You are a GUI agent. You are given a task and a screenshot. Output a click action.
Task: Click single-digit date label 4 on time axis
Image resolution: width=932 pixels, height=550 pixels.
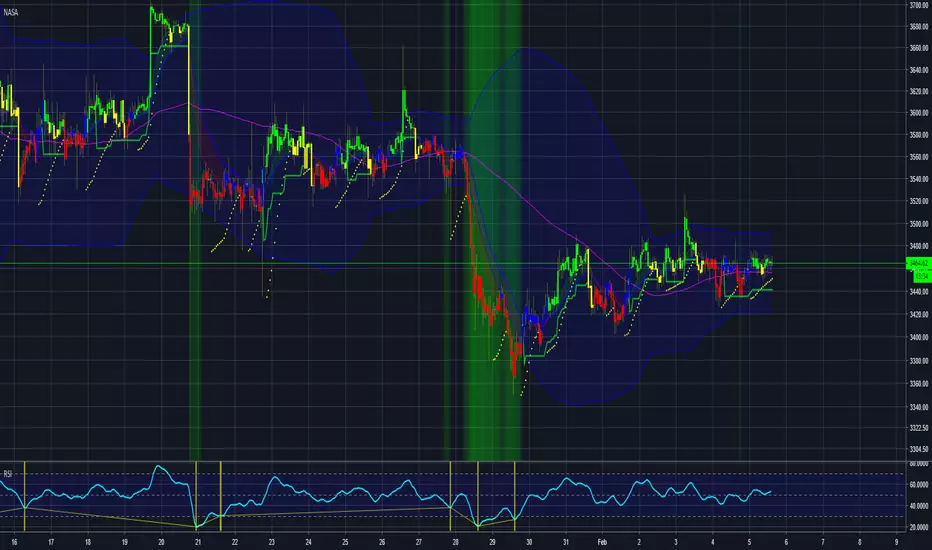coord(713,542)
